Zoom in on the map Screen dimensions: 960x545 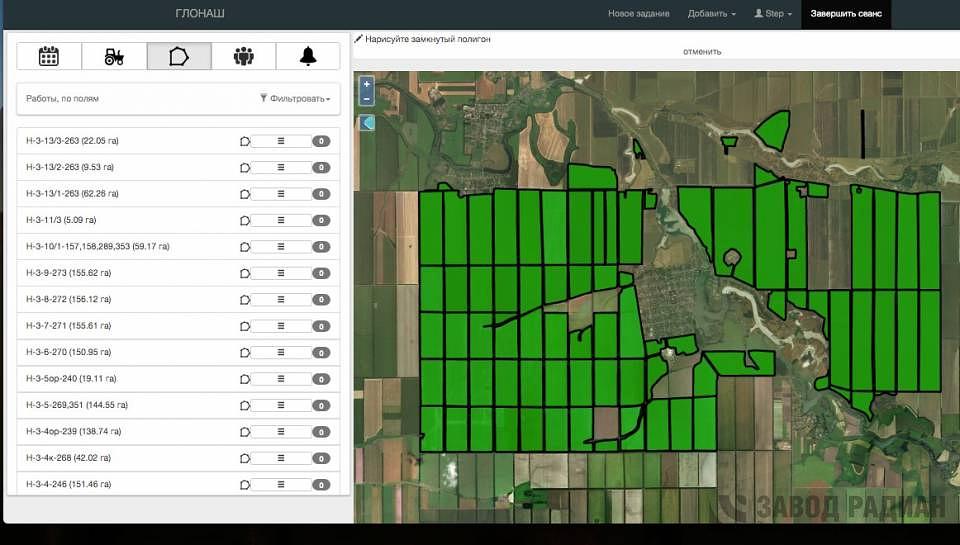coord(367,84)
